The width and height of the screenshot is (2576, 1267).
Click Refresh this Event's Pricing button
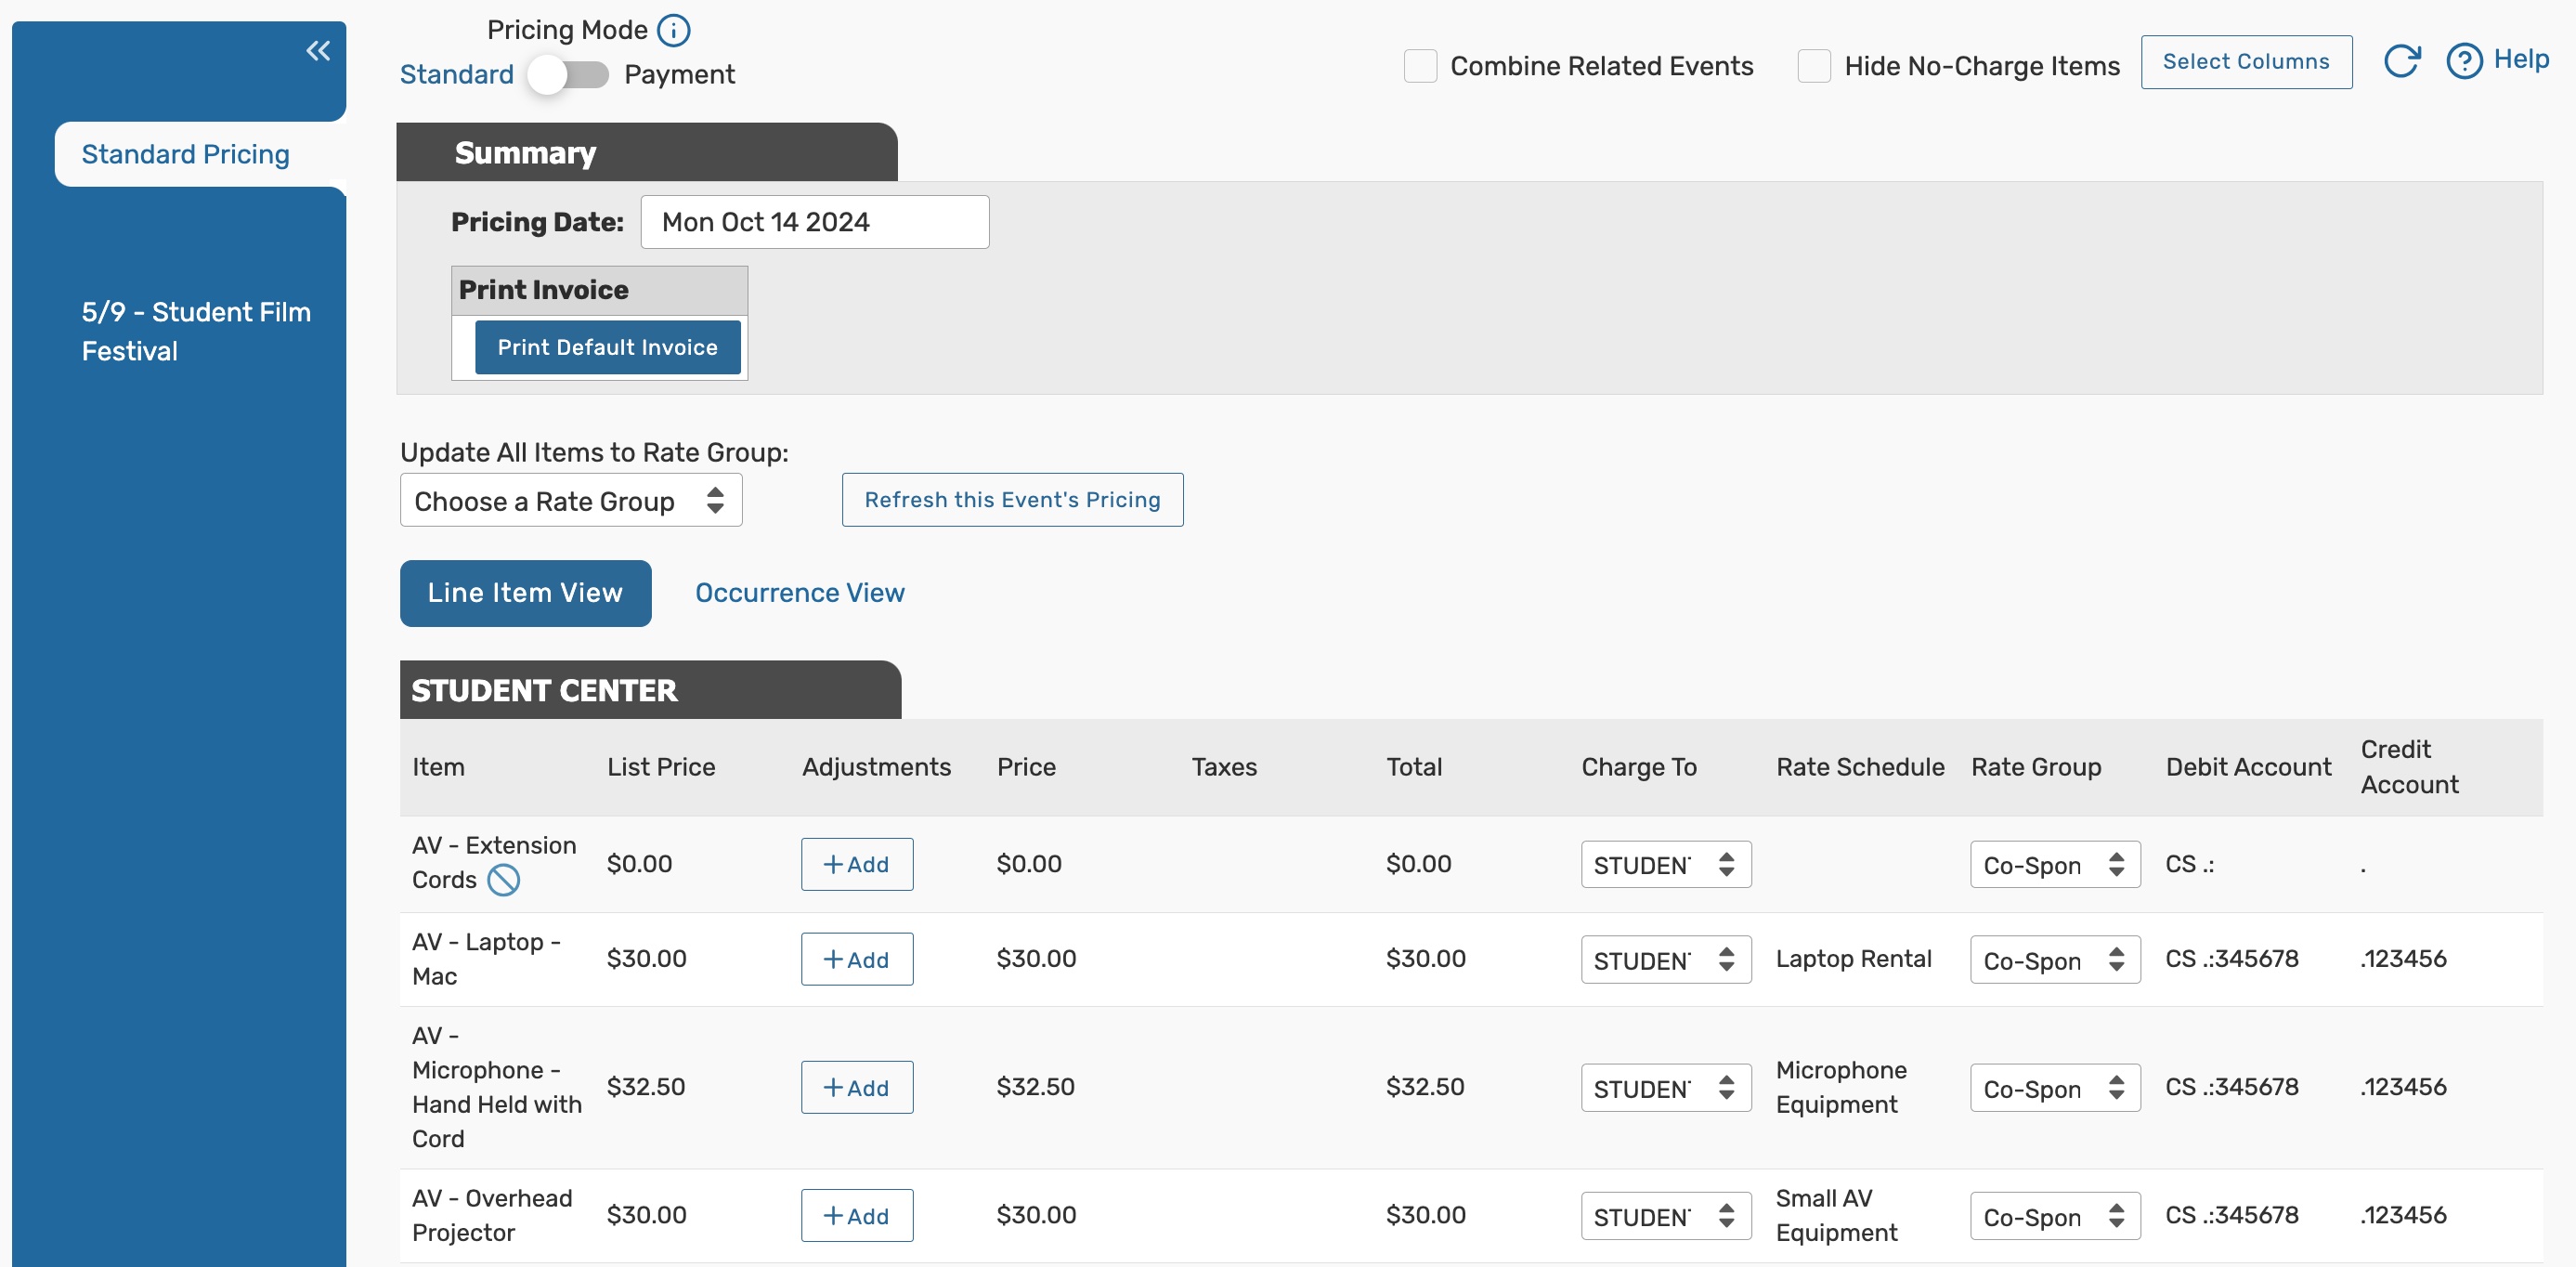click(x=1012, y=500)
